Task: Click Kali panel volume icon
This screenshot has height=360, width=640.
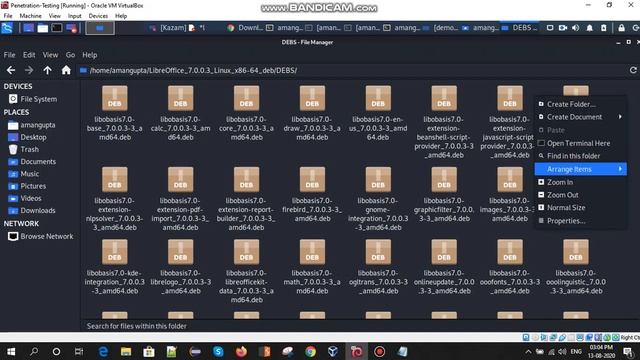Action: click(x=576, y=28)
